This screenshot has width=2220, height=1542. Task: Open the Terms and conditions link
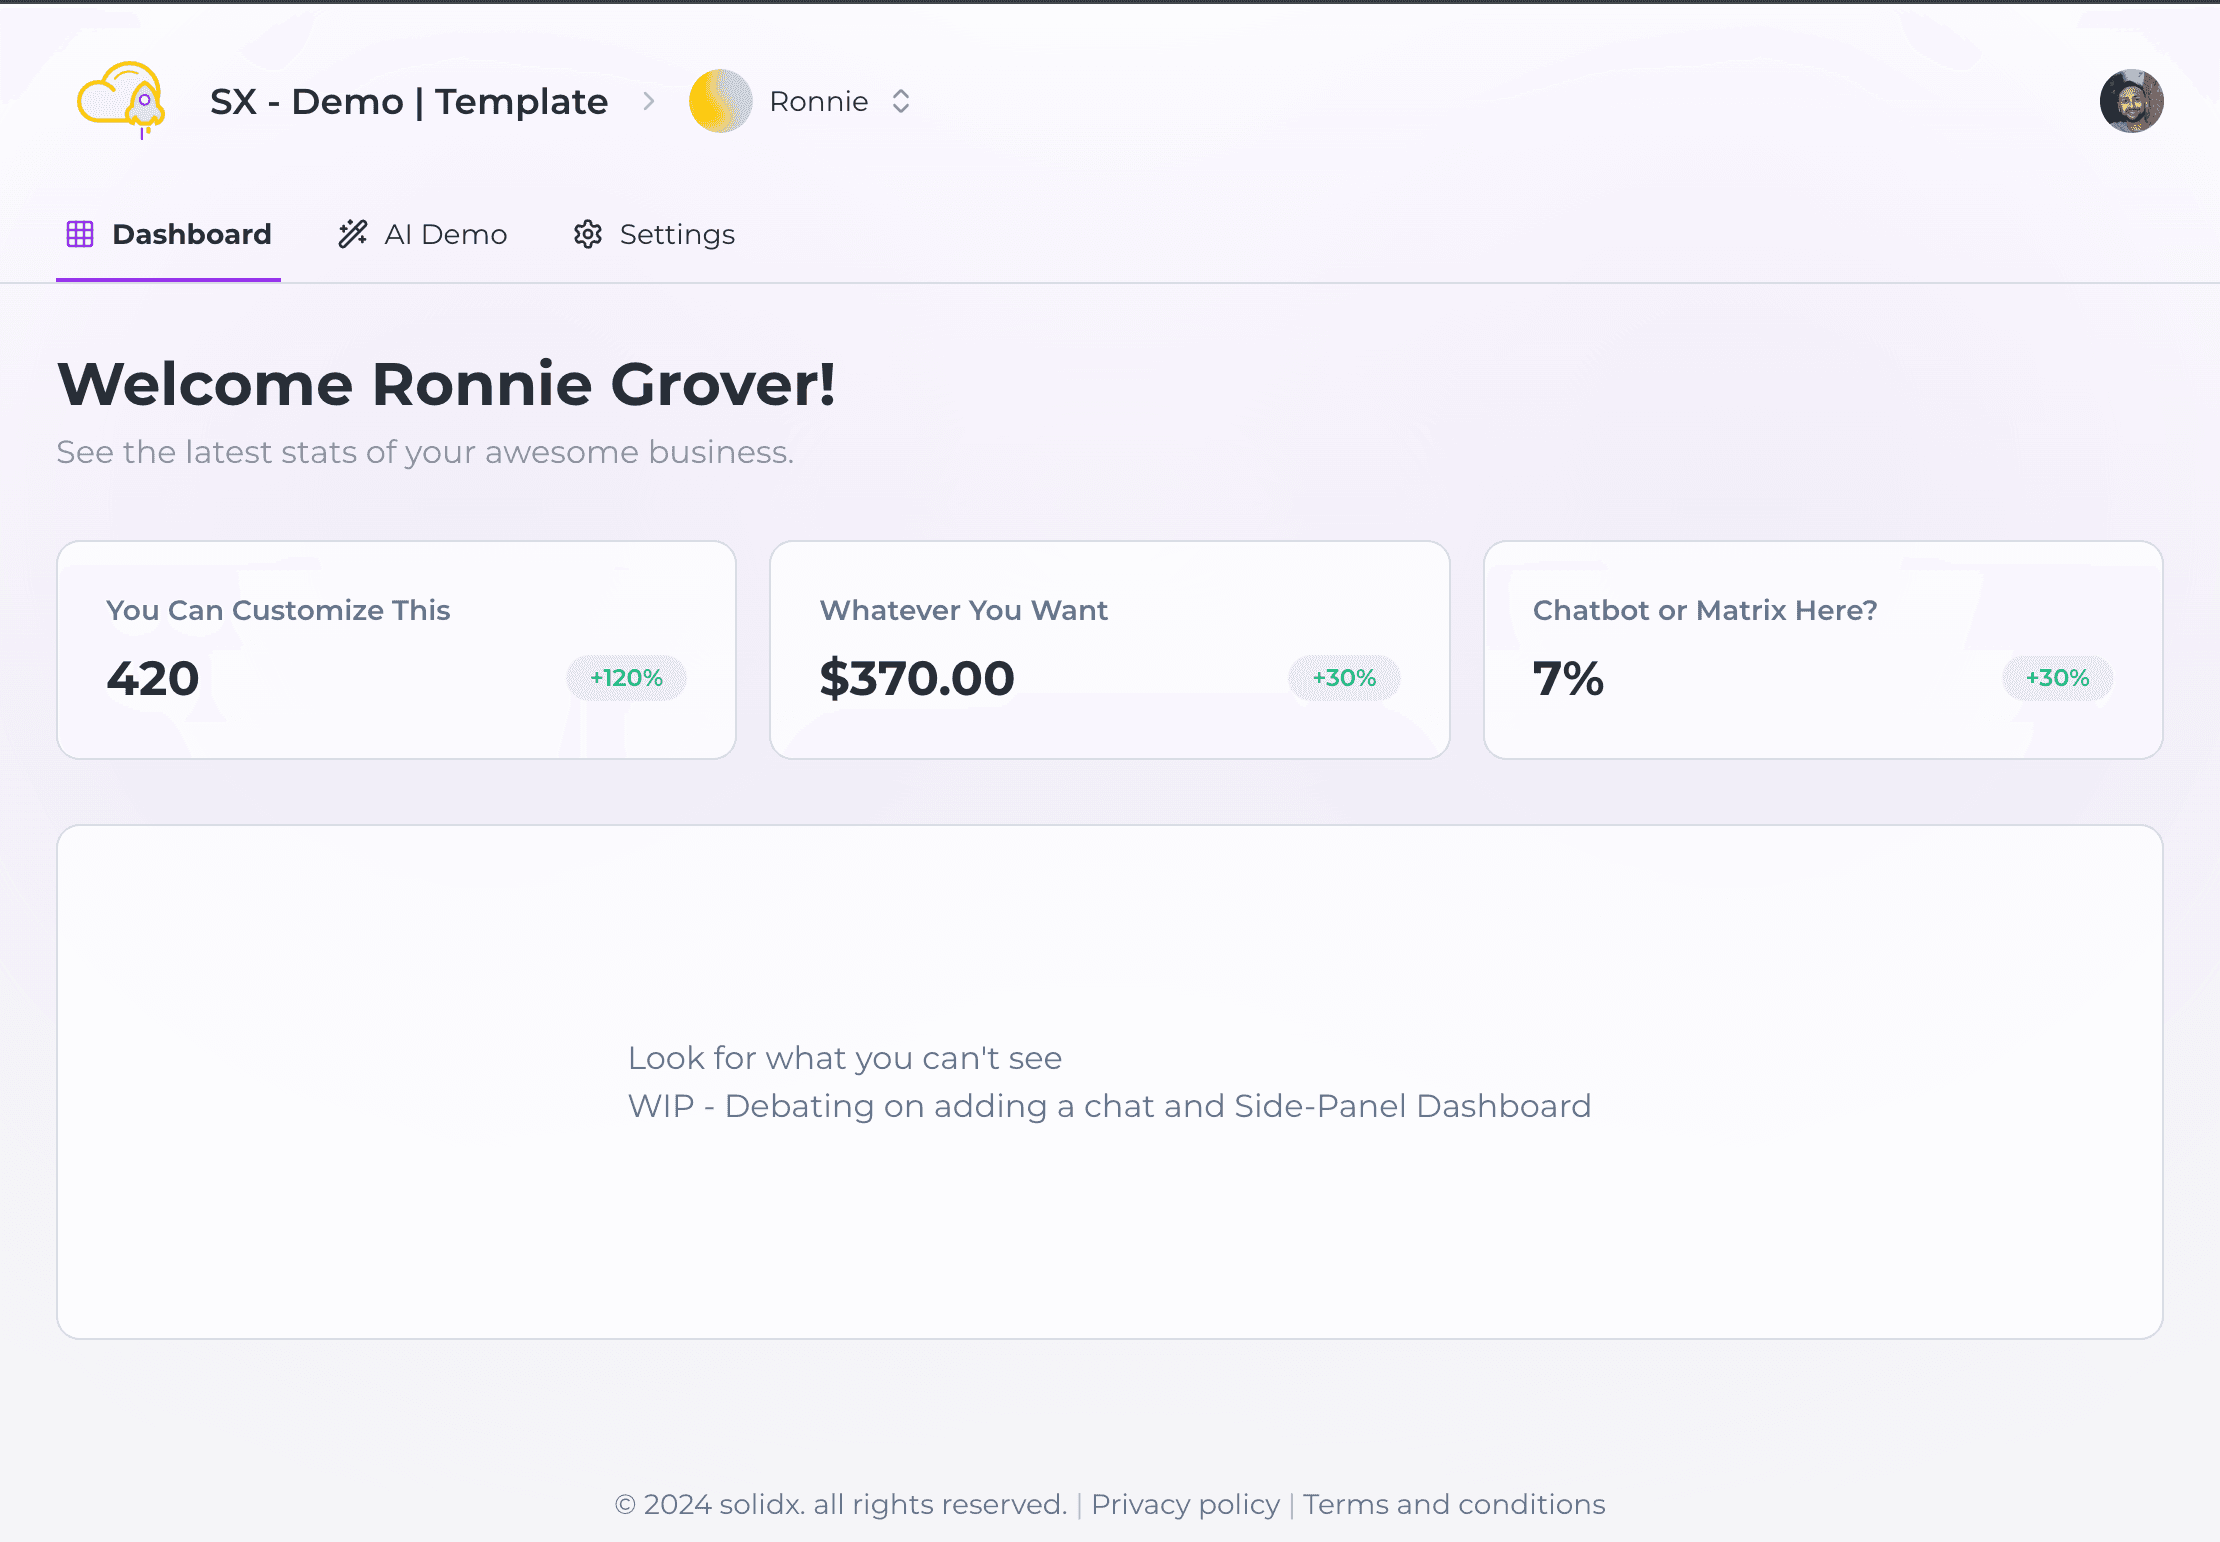pos(1454,1504)
